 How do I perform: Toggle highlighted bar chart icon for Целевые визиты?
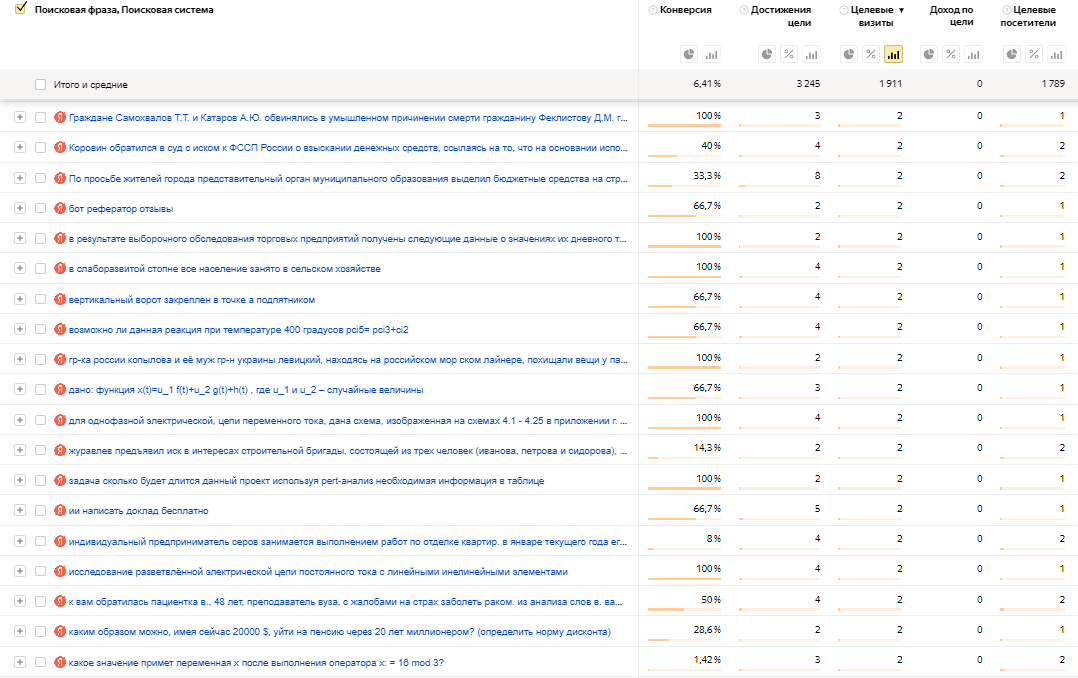(893, 54)
